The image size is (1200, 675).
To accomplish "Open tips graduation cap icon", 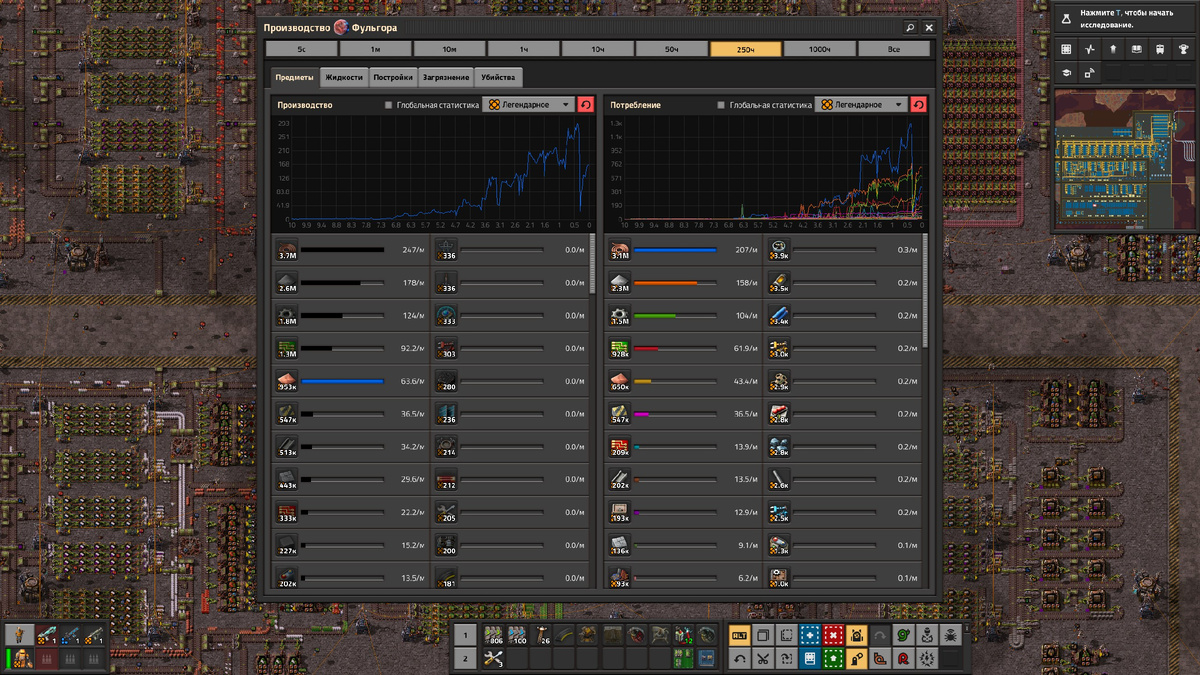I will point(1067,73).
